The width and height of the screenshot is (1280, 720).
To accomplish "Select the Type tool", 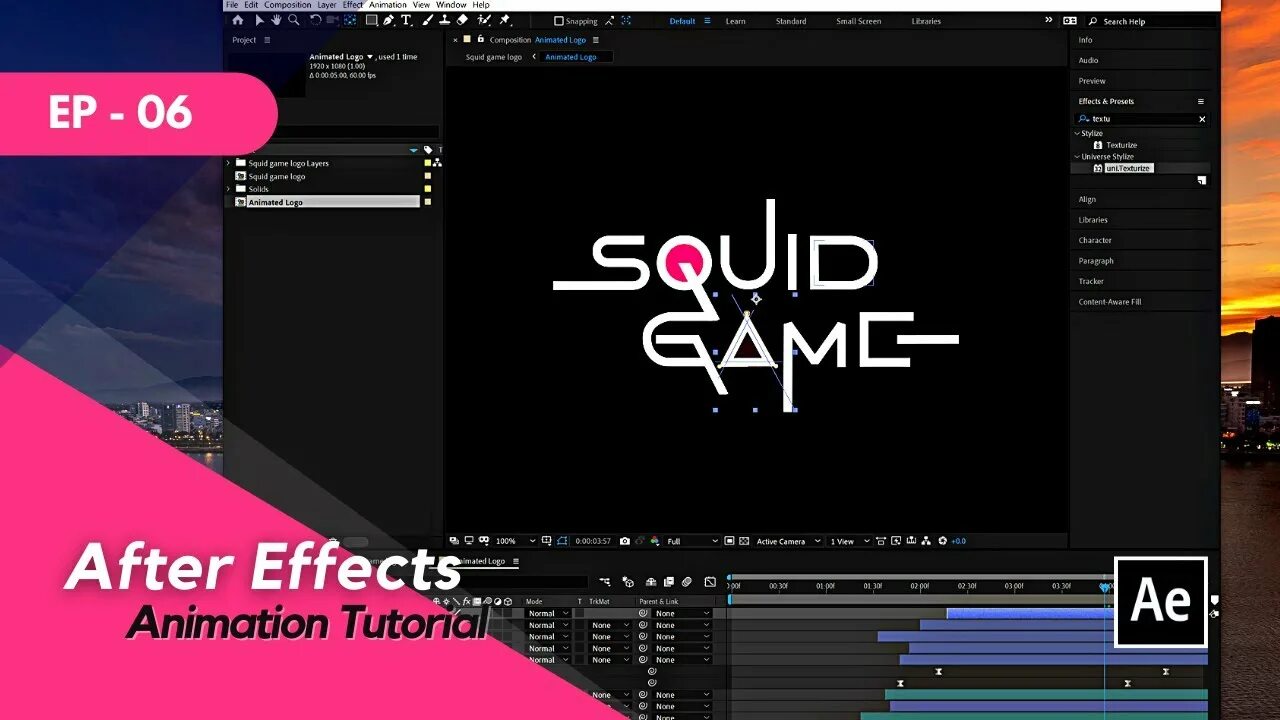I will point(407,20).
